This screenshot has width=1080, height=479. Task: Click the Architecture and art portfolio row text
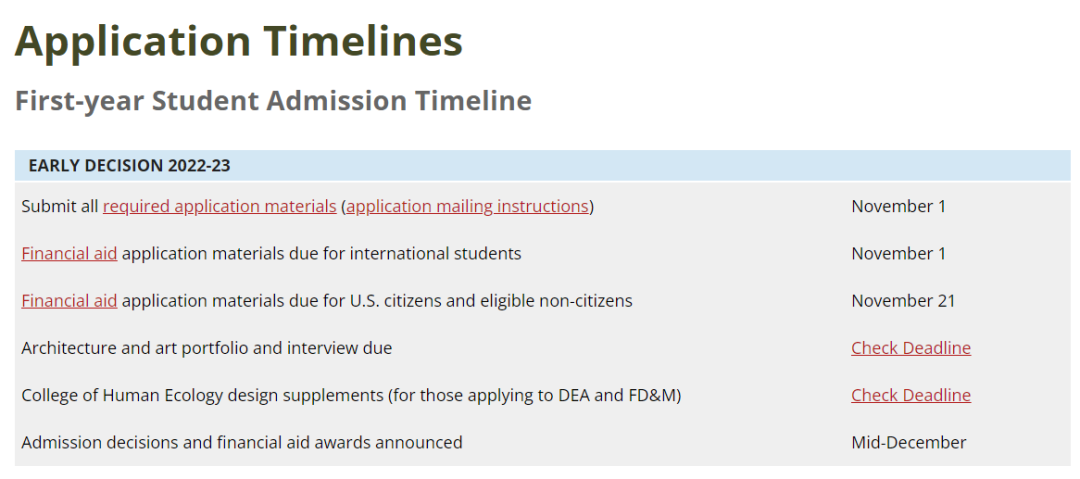point(206,348)
